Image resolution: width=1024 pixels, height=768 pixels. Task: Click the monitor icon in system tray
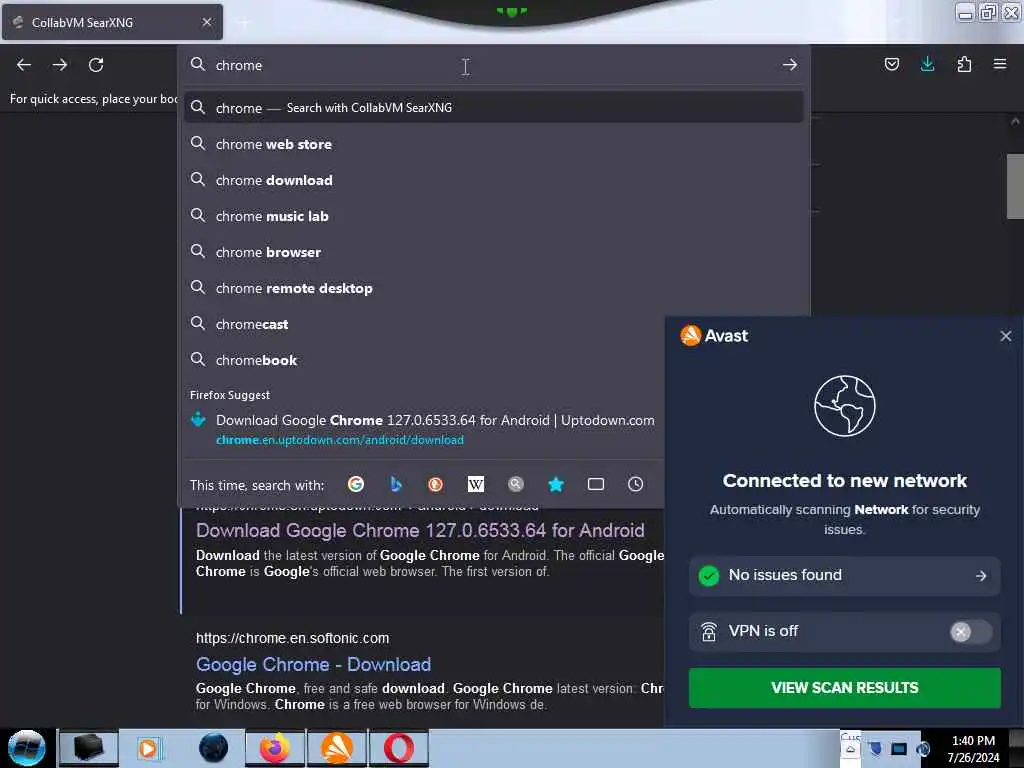[x=899, y=749]
